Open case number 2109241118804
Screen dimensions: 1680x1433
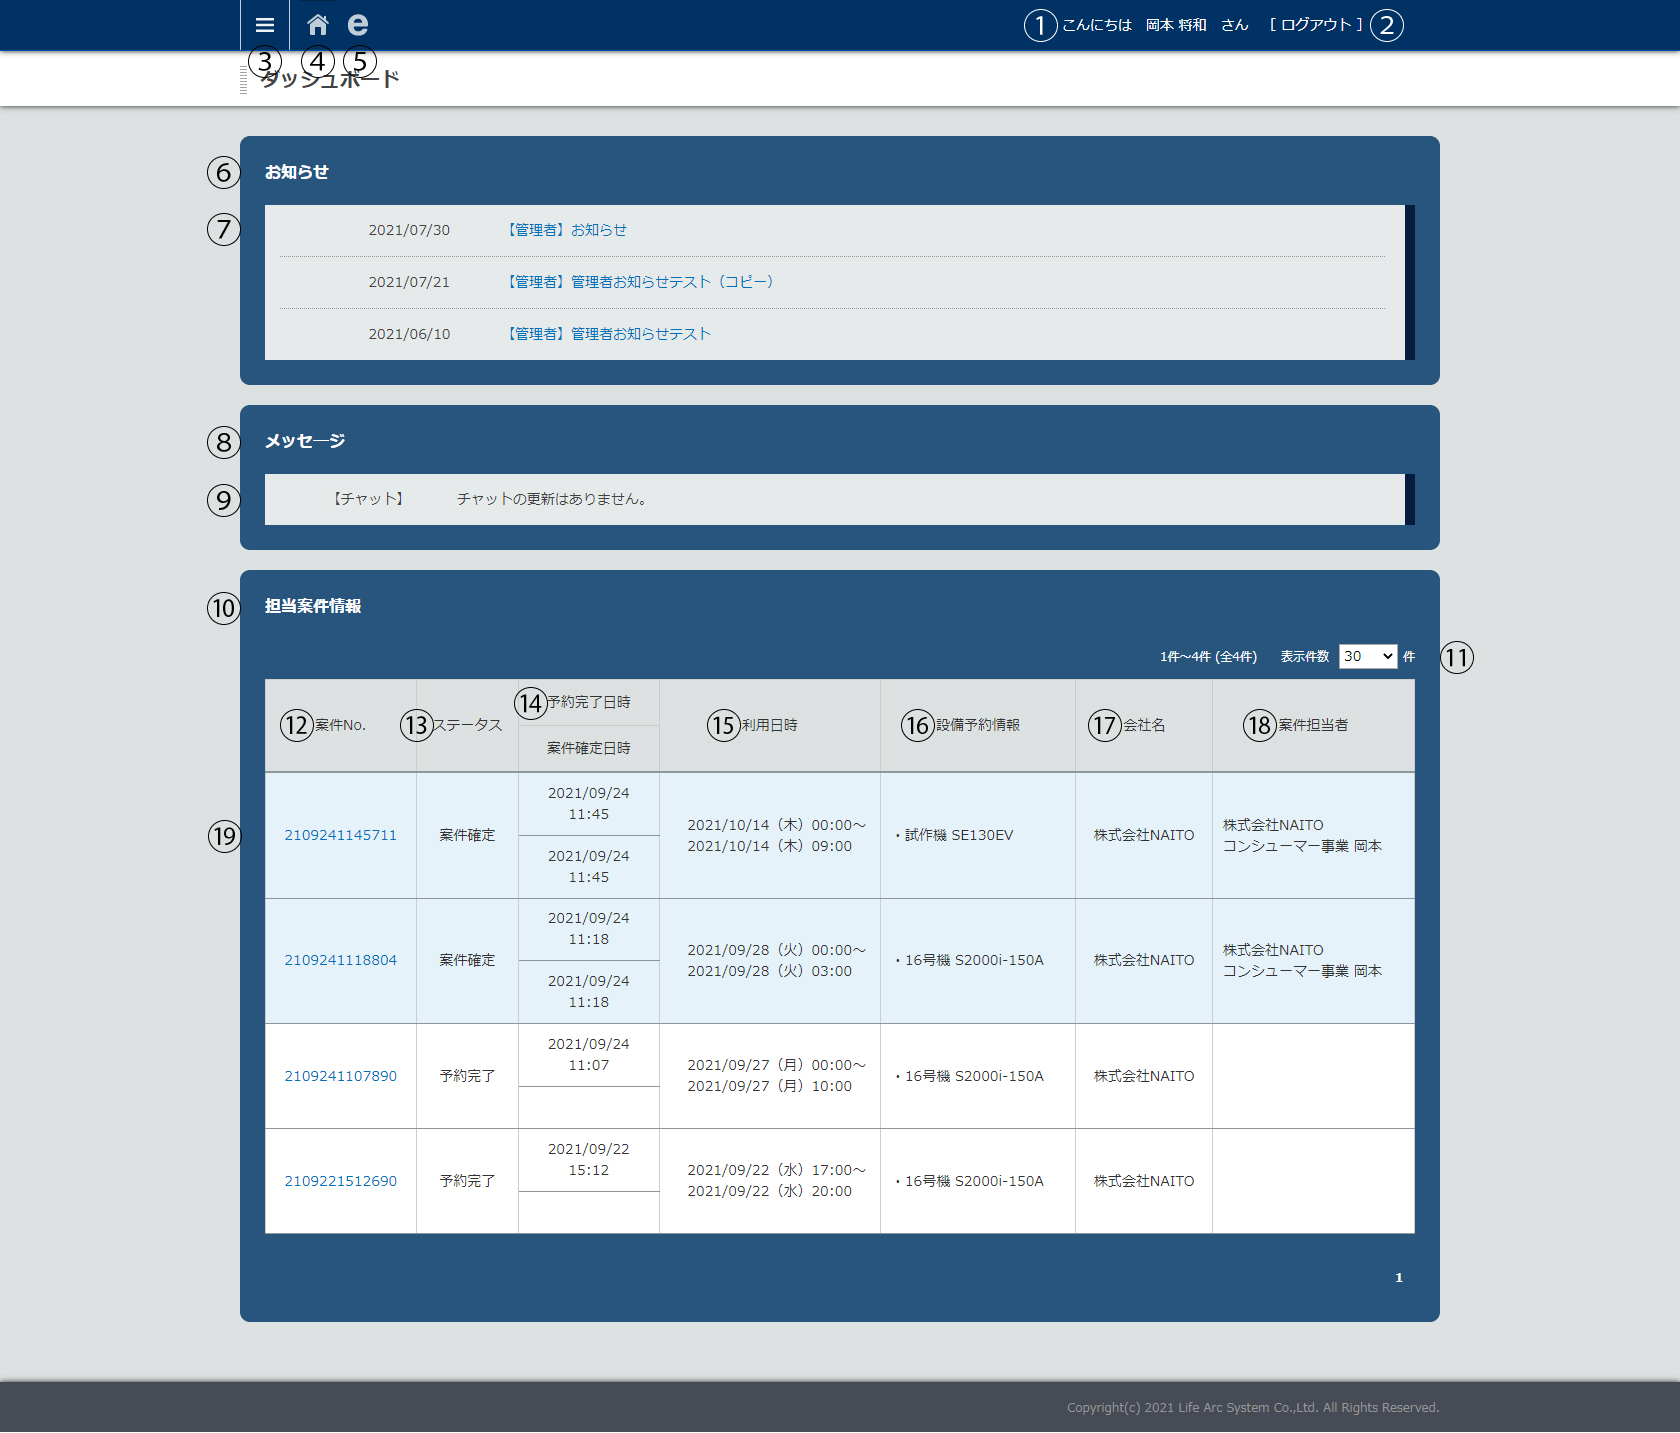pos(340,960)
